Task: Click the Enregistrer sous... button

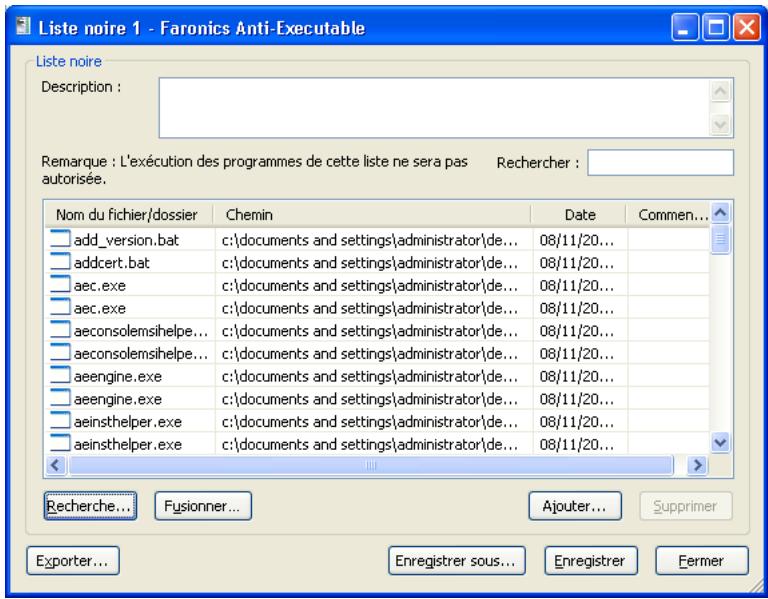Action: coord(456,561)
